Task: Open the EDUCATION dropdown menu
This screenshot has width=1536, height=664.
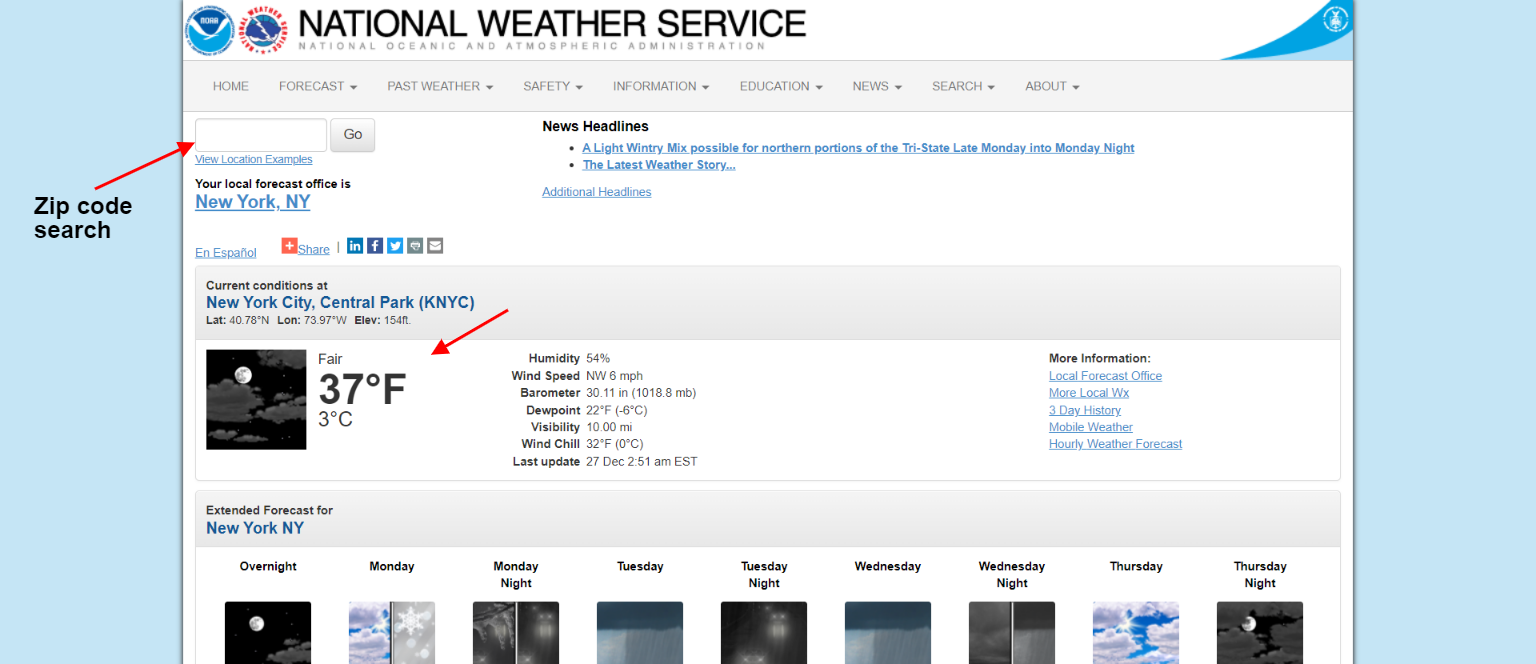Action: [x=781, y=87]
